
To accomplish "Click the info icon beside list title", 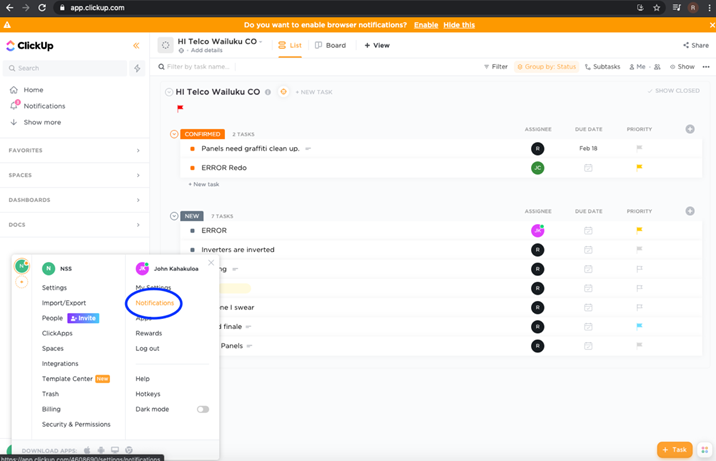I will 268,92.
